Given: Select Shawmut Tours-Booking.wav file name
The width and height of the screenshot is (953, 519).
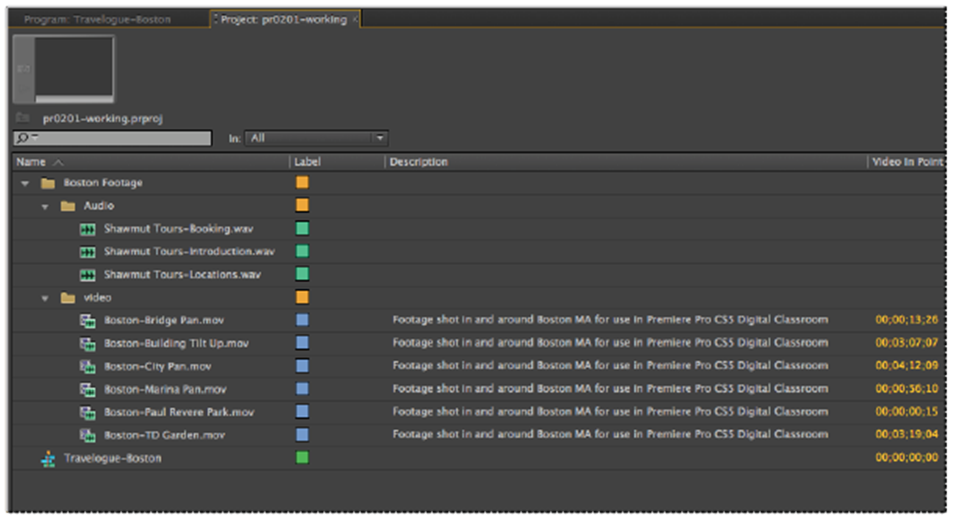Looking at the screenshot, I should [x=178, y=229].
